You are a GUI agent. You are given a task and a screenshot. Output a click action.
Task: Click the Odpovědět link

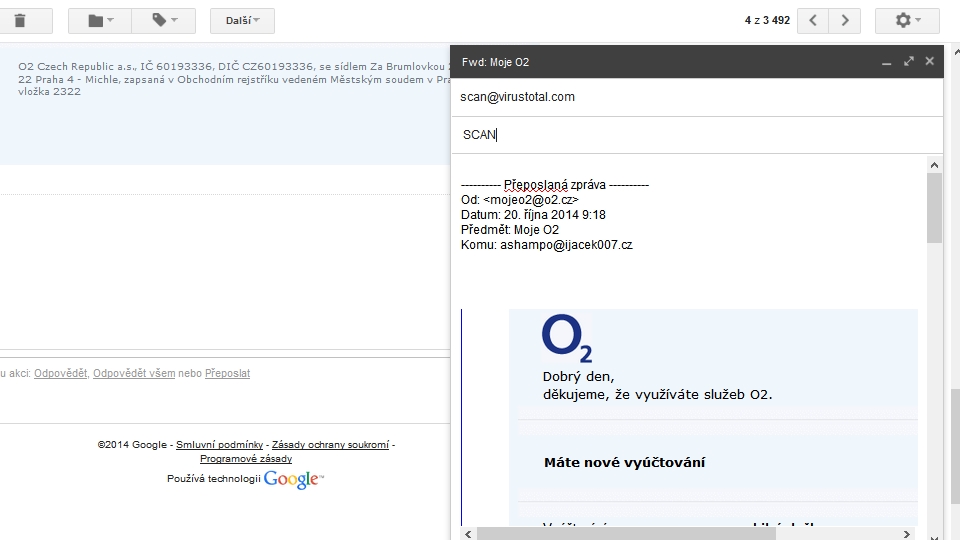tap(60, 373)
